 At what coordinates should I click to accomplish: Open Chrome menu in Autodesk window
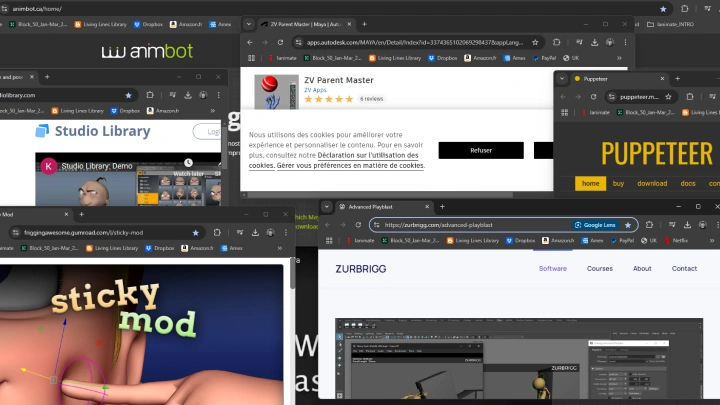(625, 42)
